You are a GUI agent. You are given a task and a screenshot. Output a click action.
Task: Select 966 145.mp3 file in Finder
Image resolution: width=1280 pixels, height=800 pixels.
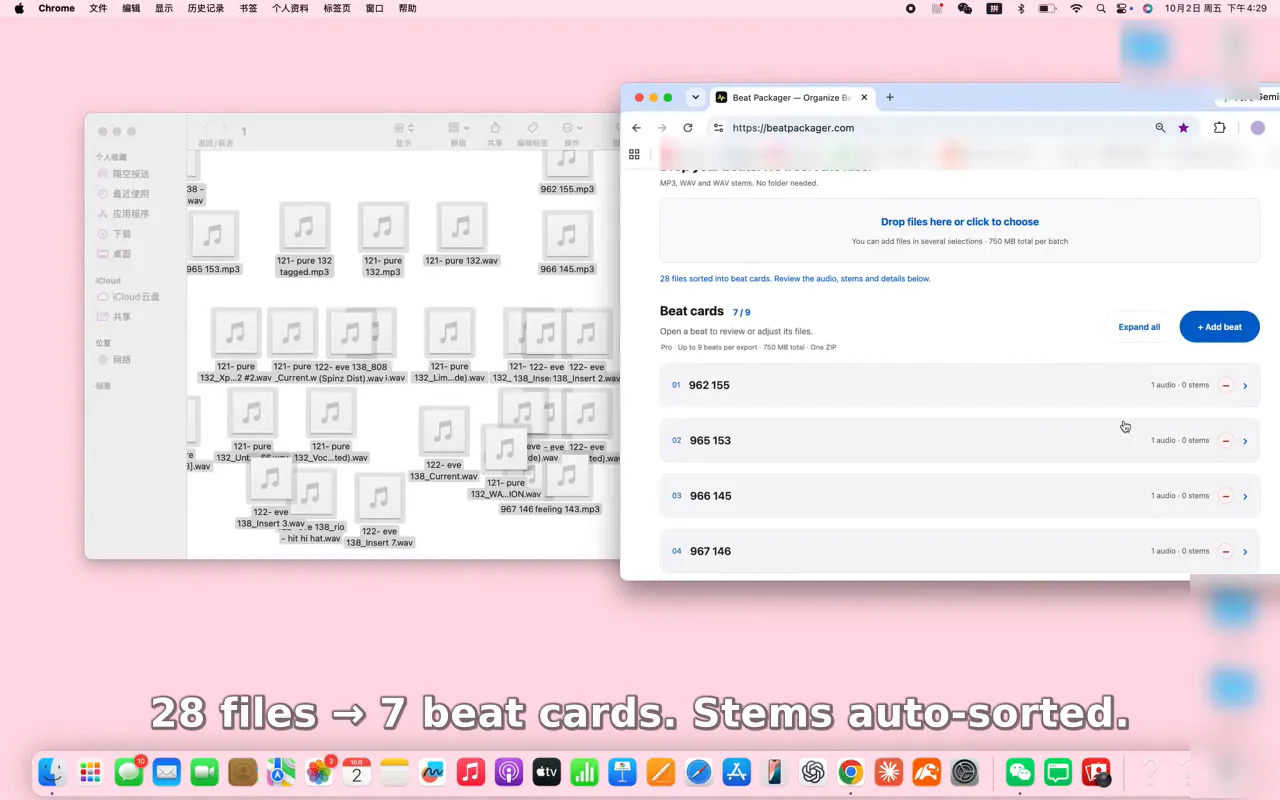(567, 243)
